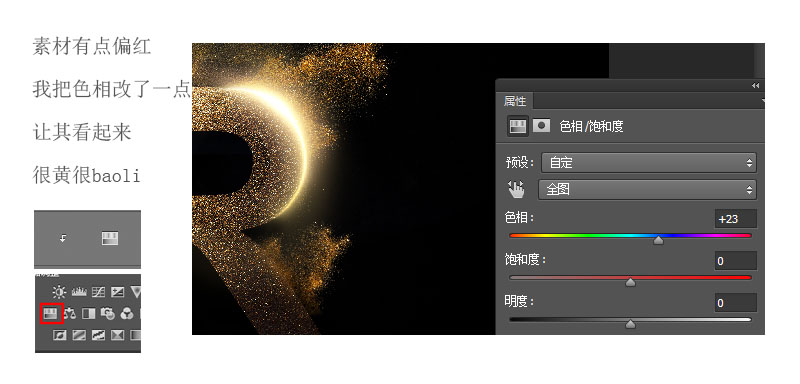This screenshot has width=800, height=384.
Task: Select the 属性 panel tab
Action: coord(514,101)
